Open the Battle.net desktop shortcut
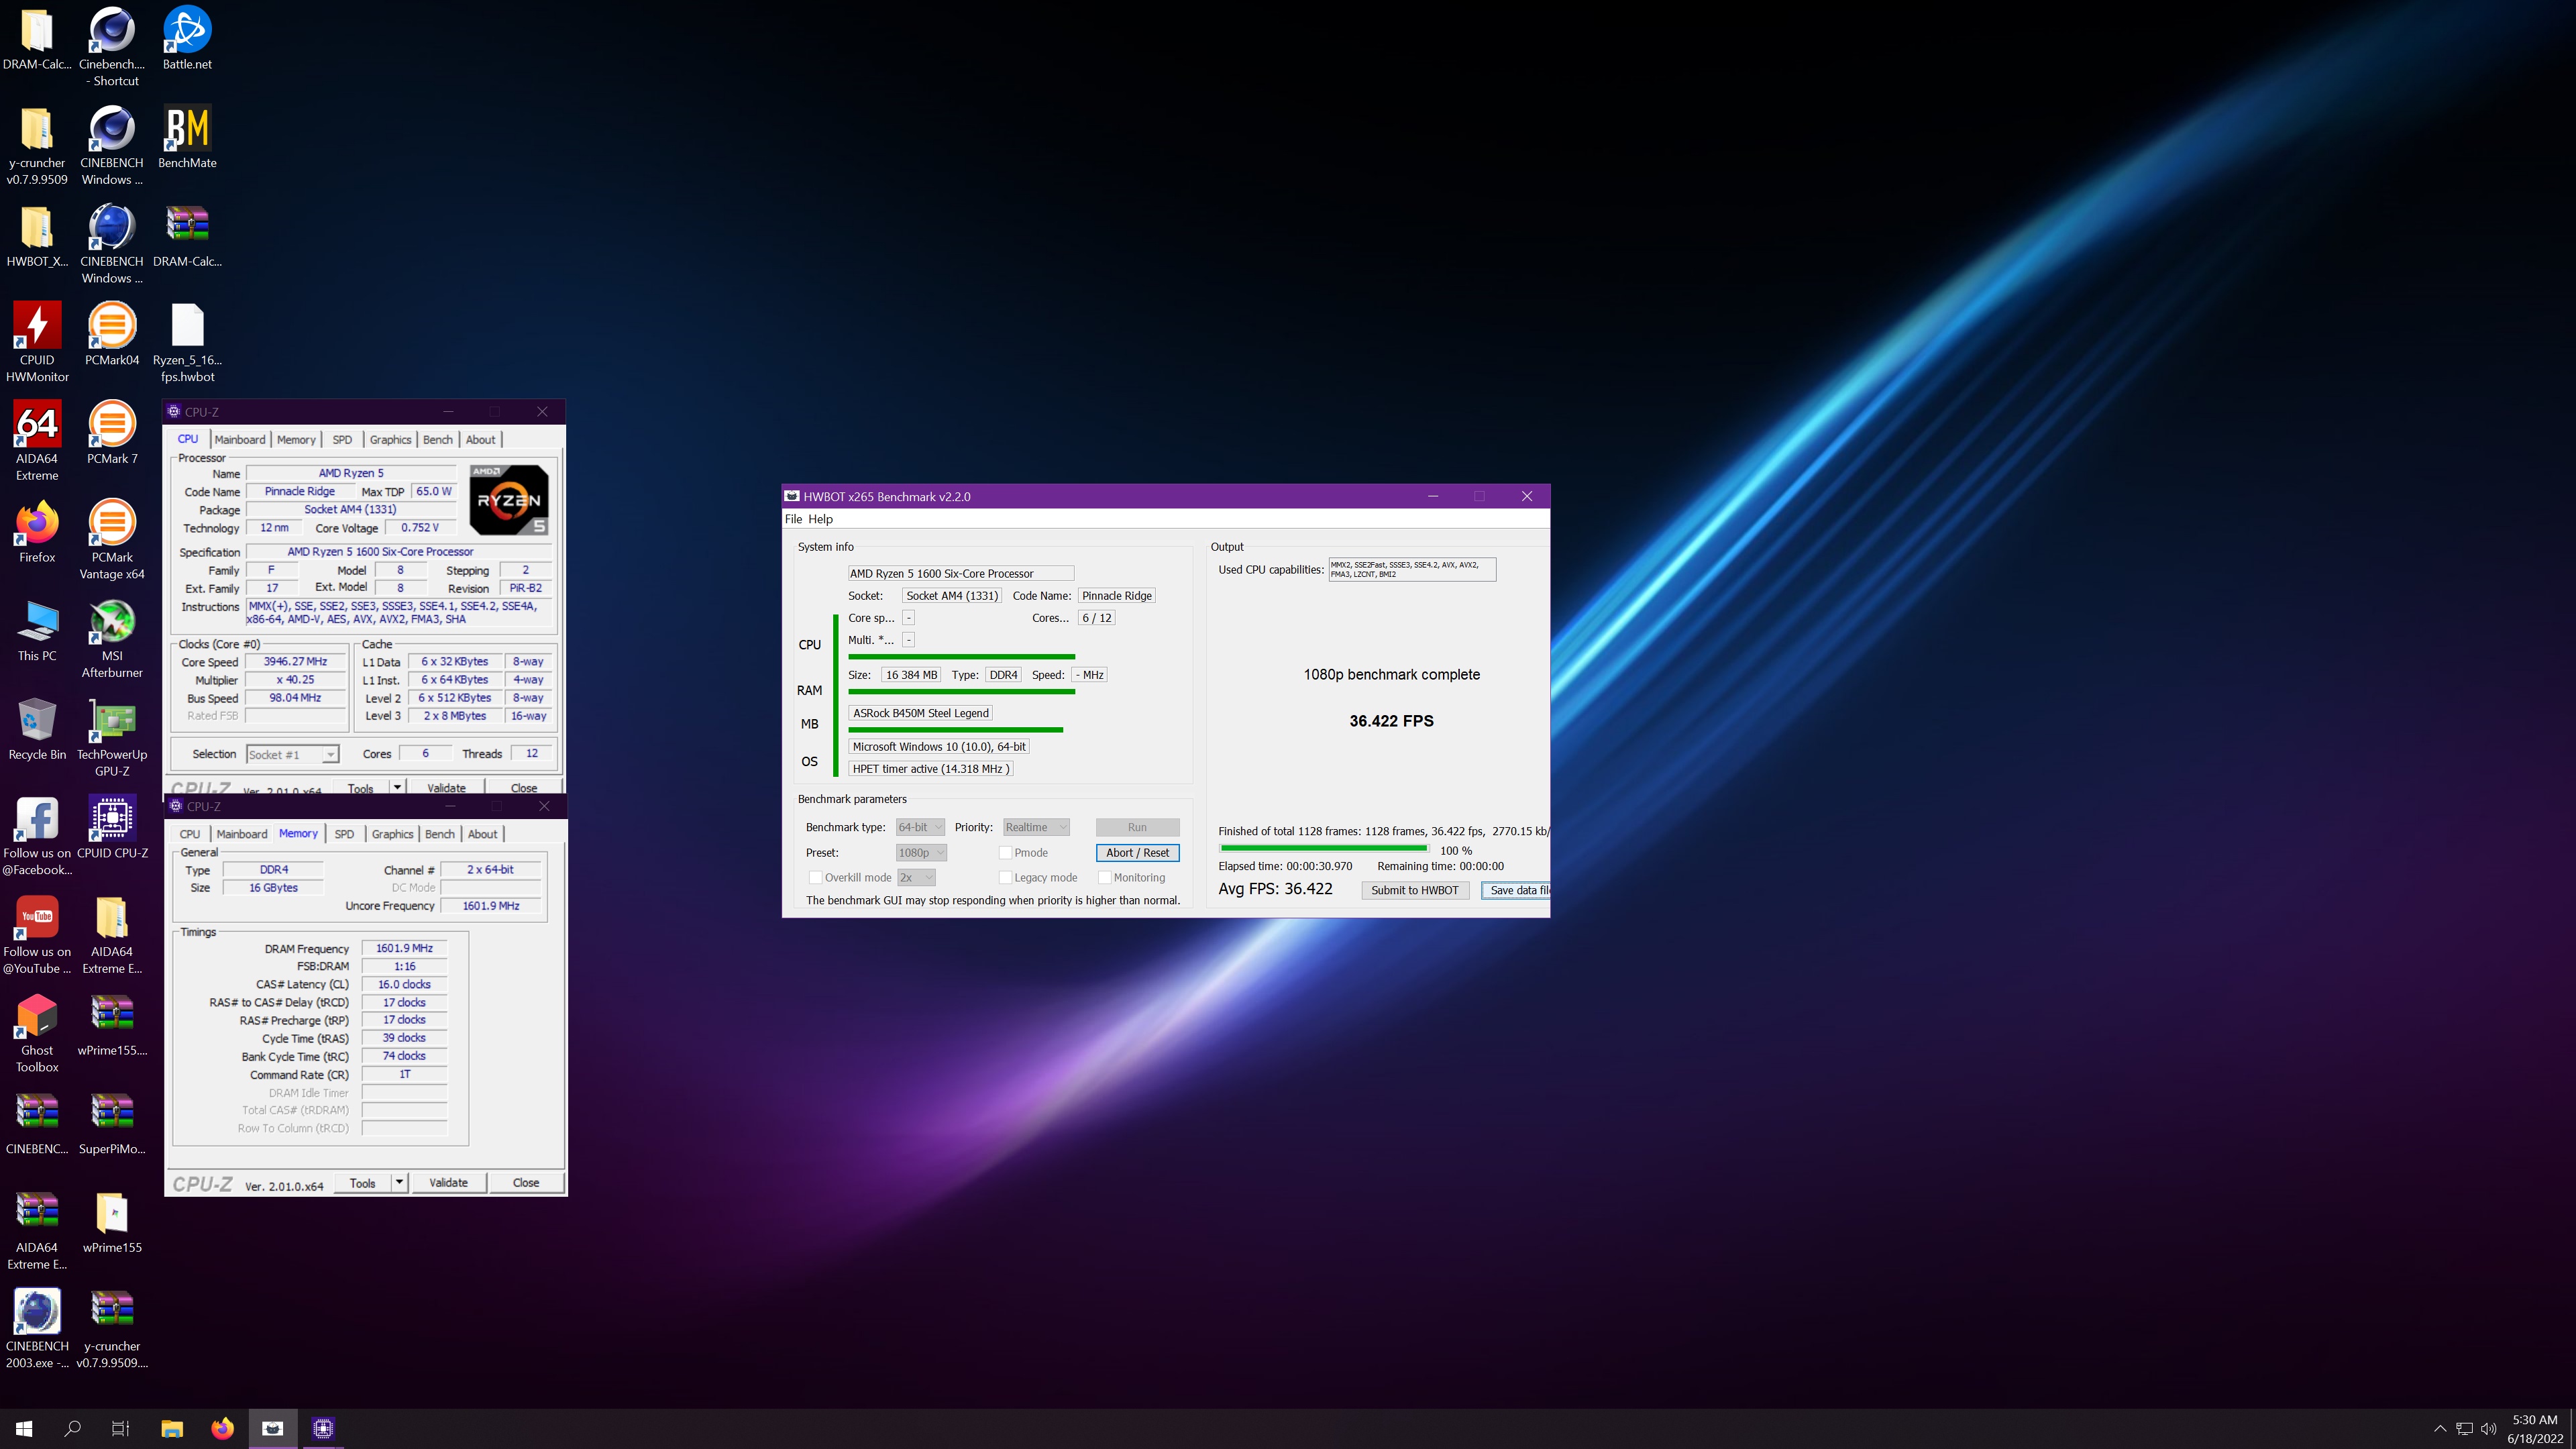 (x=187, y=38)
